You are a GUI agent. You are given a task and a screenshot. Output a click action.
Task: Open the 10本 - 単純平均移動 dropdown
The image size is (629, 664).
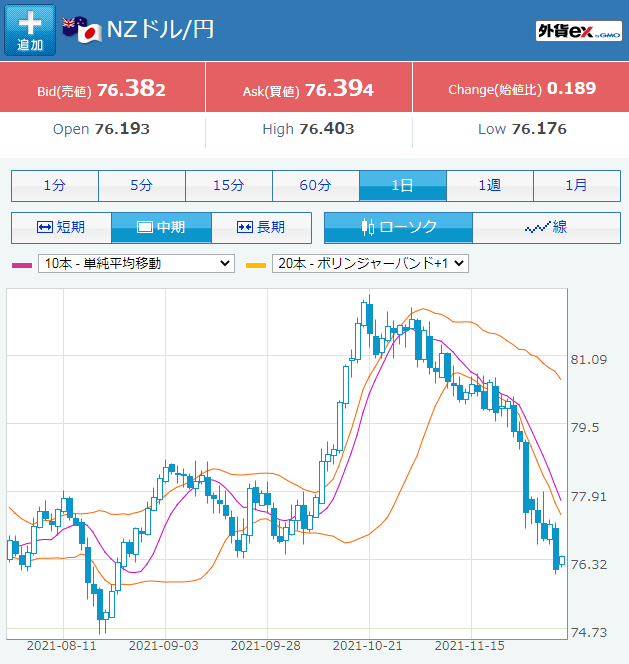136,263
